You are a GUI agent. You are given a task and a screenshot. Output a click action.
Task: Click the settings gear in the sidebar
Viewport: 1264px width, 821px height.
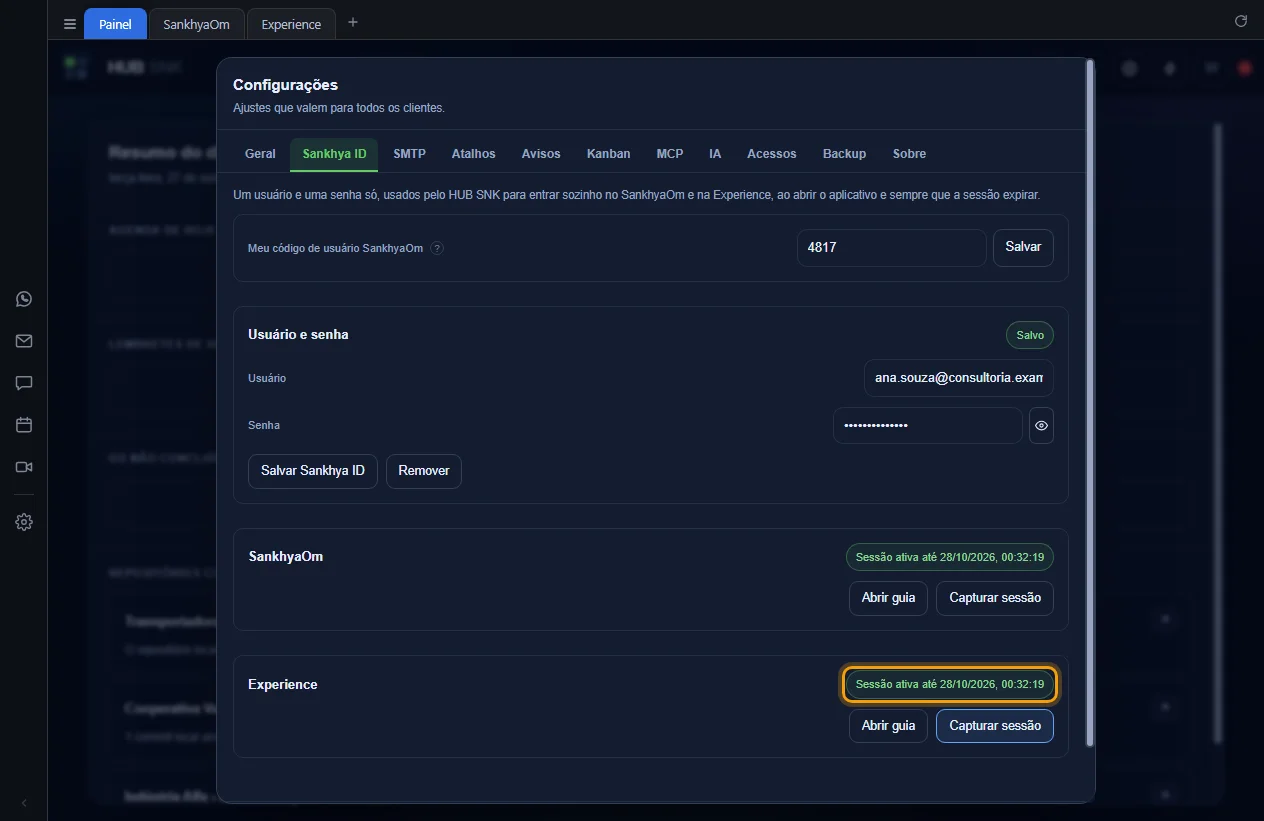pyautogui.click(x=24, y=522)
